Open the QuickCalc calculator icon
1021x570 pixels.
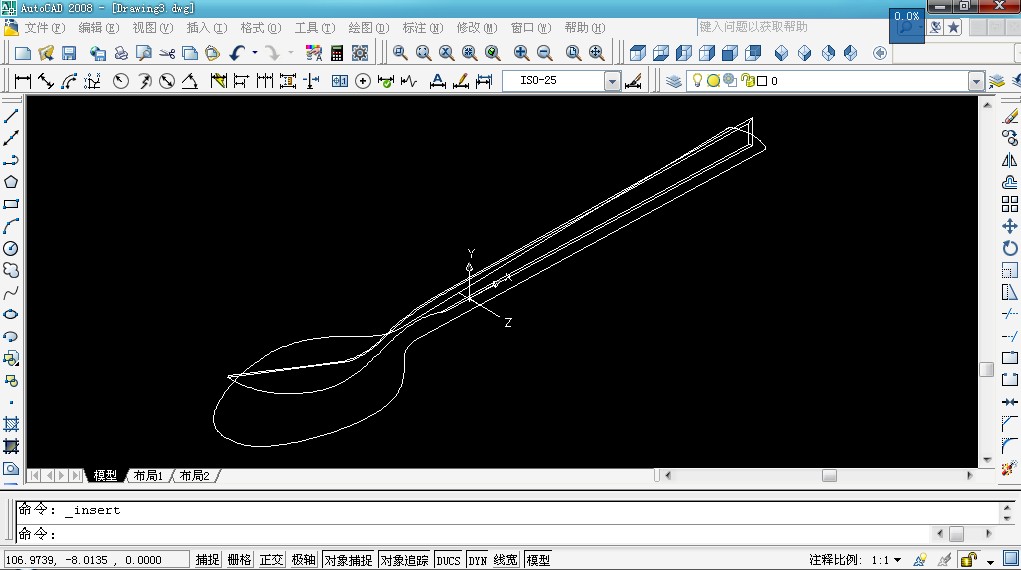(337, 53)
